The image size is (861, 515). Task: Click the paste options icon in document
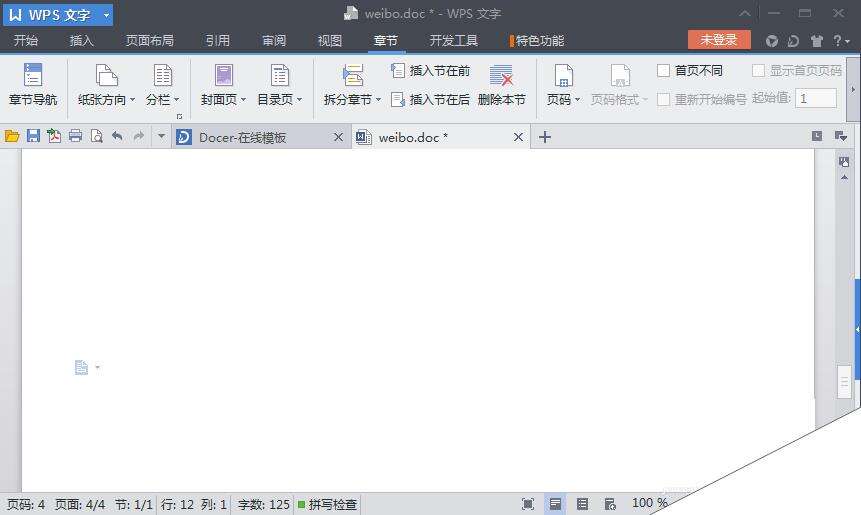click(x=81, y=367)
